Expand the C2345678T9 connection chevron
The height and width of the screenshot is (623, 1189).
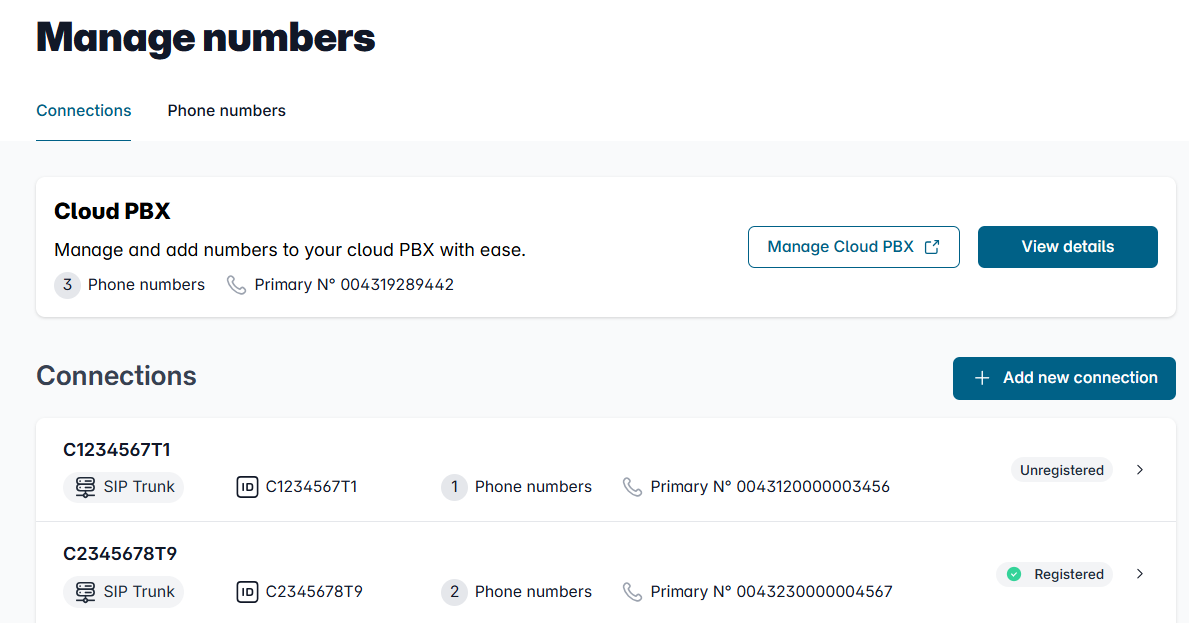pos(1140,574)
